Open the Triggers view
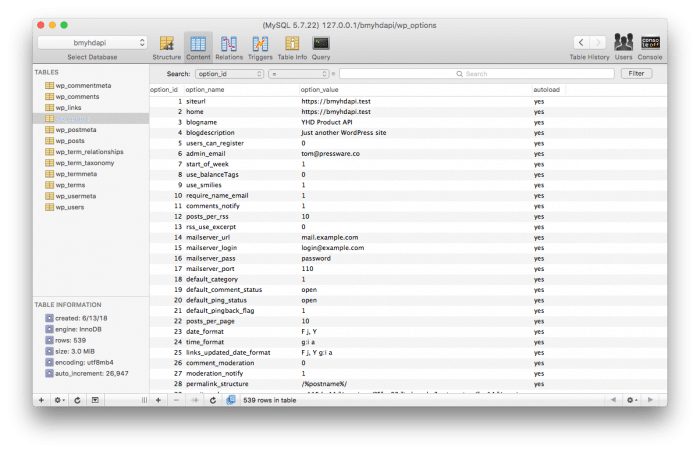The width and height of the screenshot is (700, 453). (x=260, y=47)
